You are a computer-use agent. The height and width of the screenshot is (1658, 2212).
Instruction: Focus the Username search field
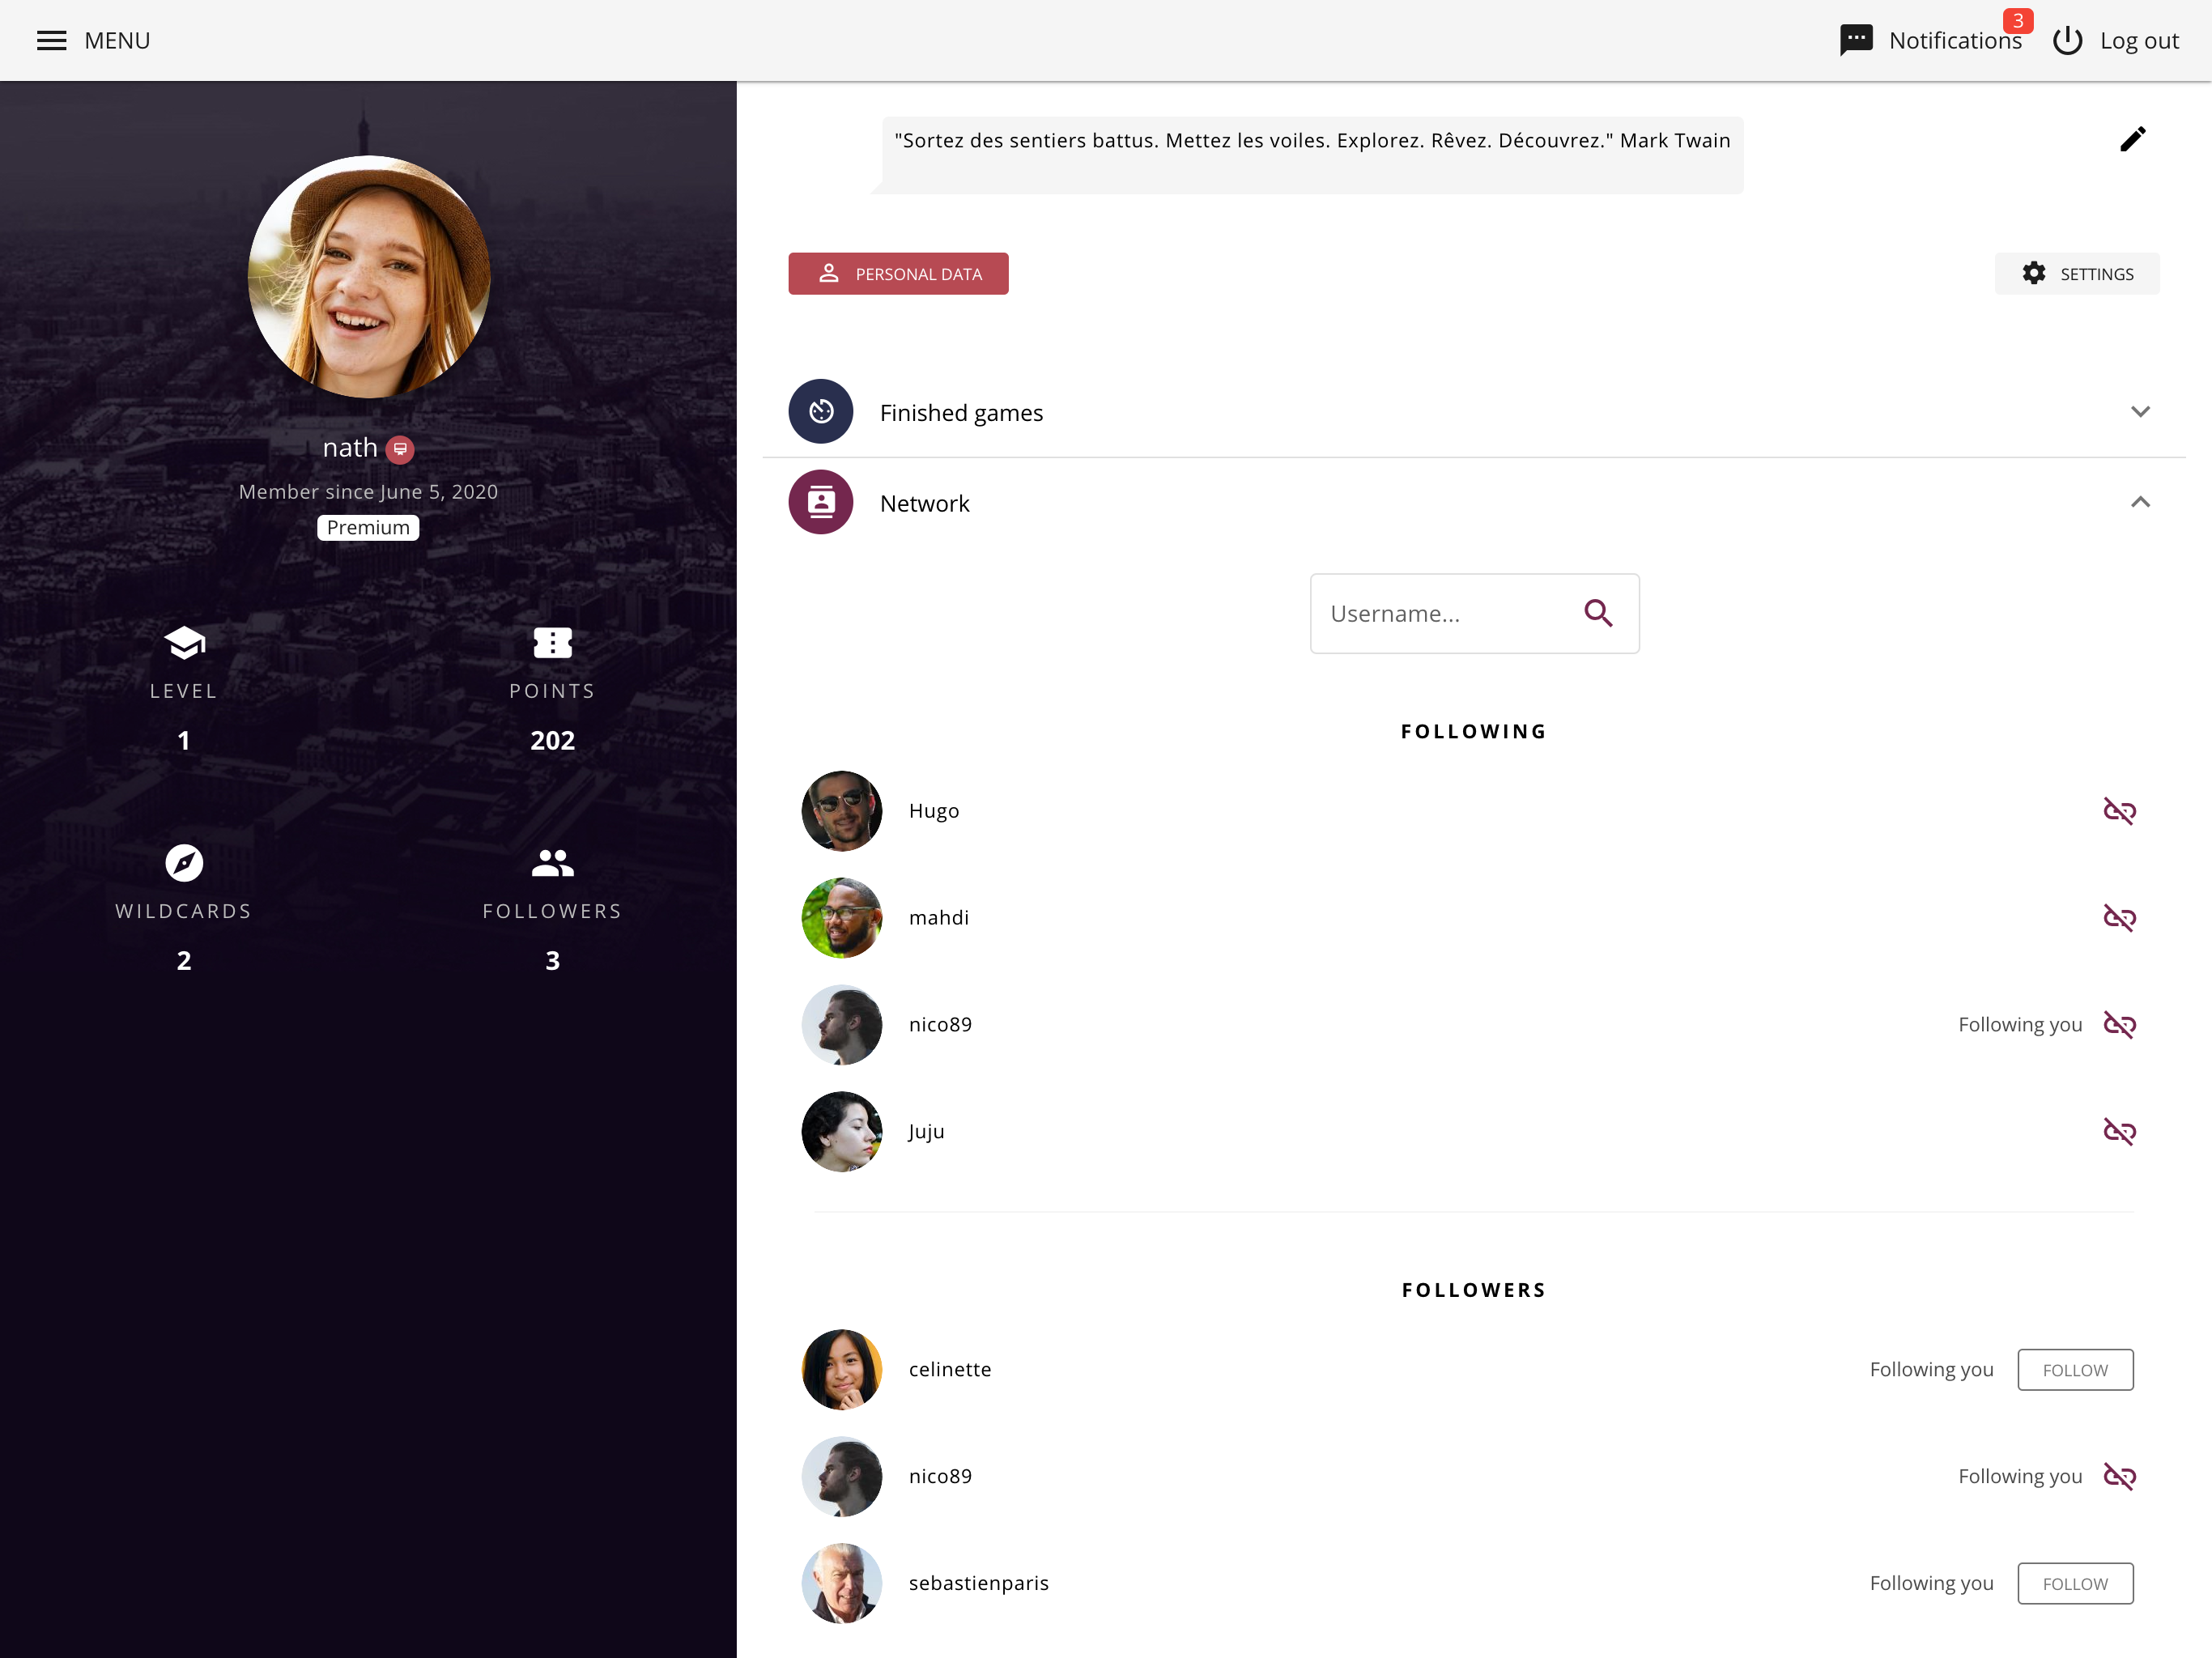(x=1474, y=613)
